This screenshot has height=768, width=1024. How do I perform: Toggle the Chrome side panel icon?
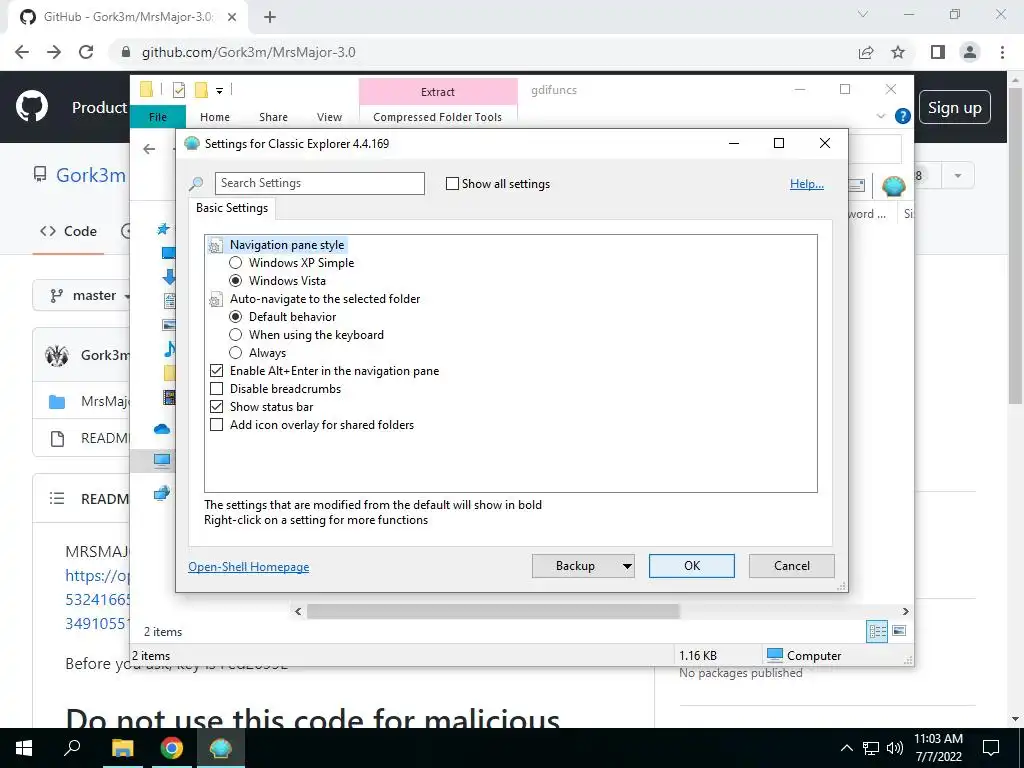(x=938, y=52)
